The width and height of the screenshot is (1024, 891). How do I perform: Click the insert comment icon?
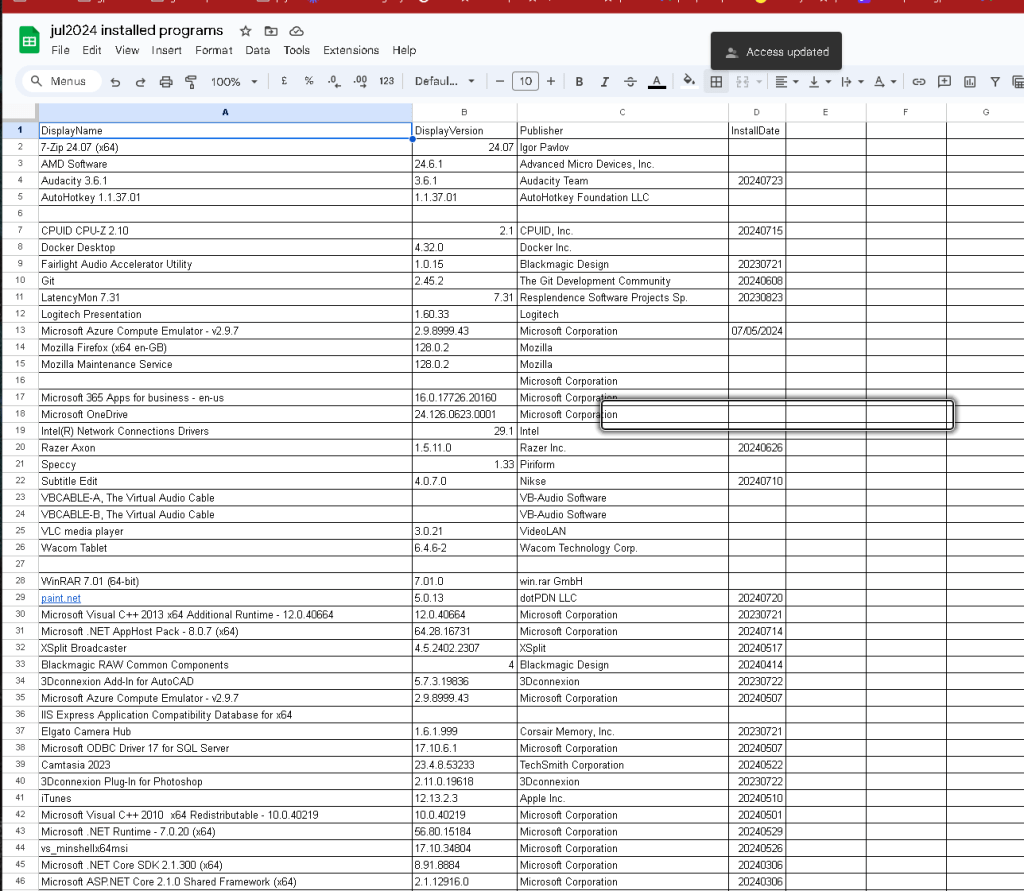click(944, 82)
